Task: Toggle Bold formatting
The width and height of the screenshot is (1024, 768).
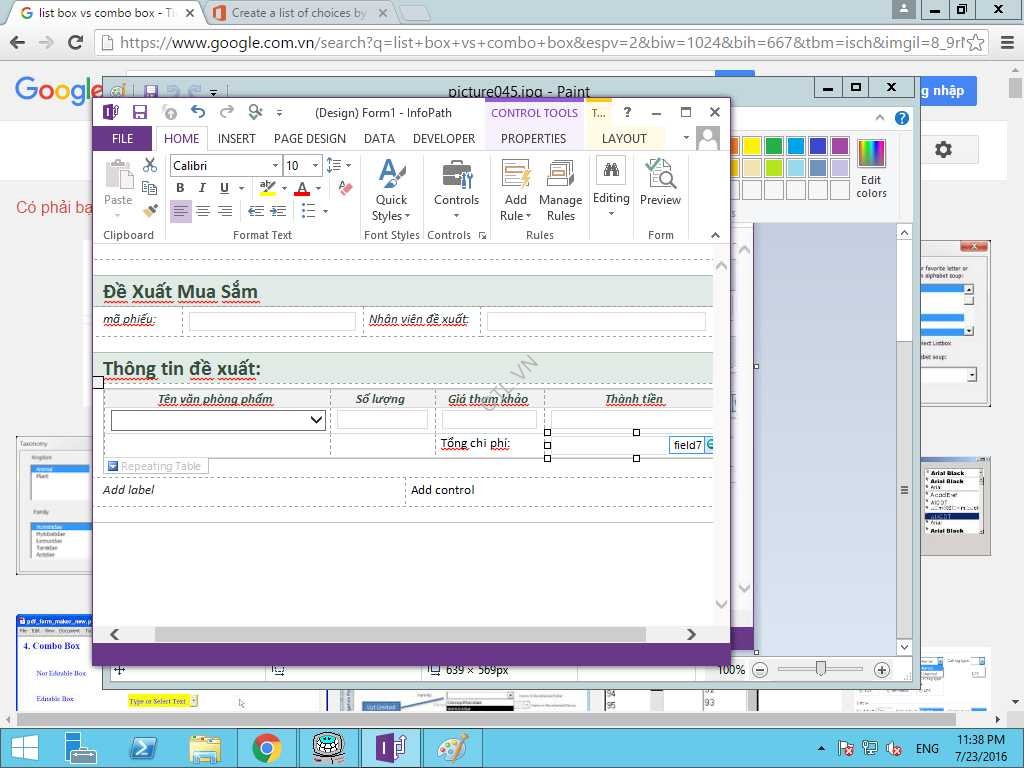Action: (x=180, y=188)
